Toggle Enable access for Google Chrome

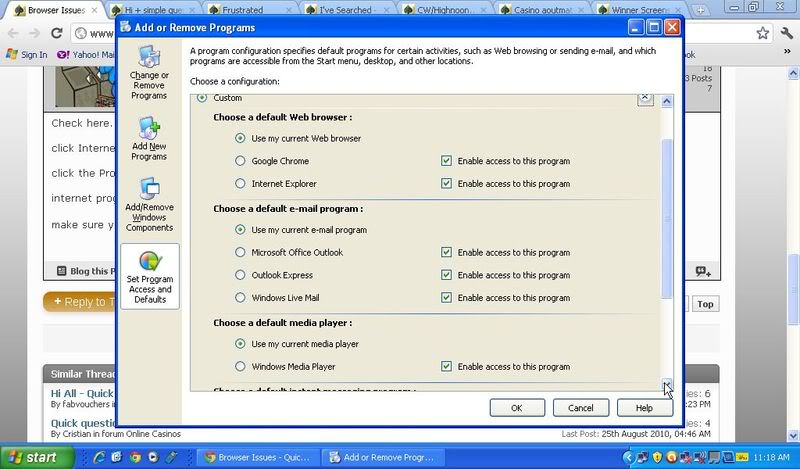446,161
